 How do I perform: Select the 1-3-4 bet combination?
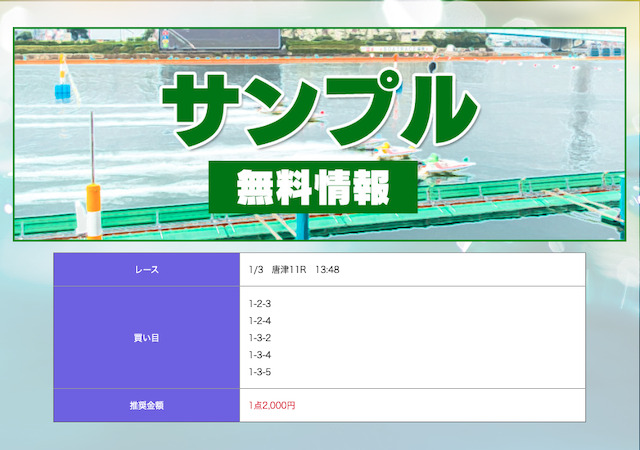tap(260, 355)
